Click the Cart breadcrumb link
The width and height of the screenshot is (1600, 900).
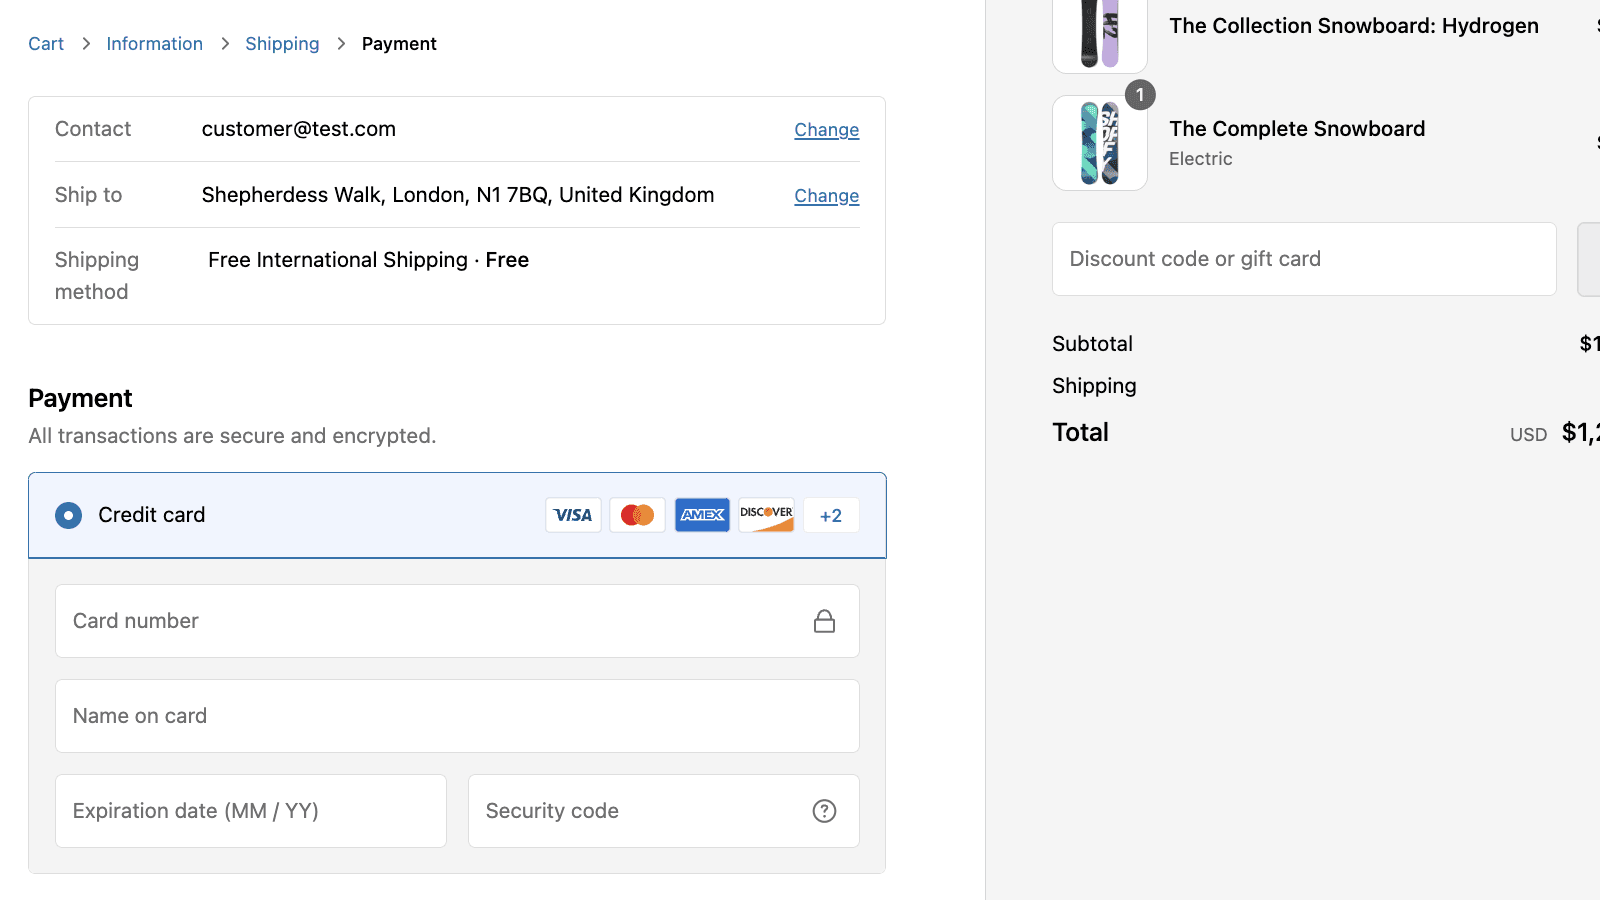46,43
